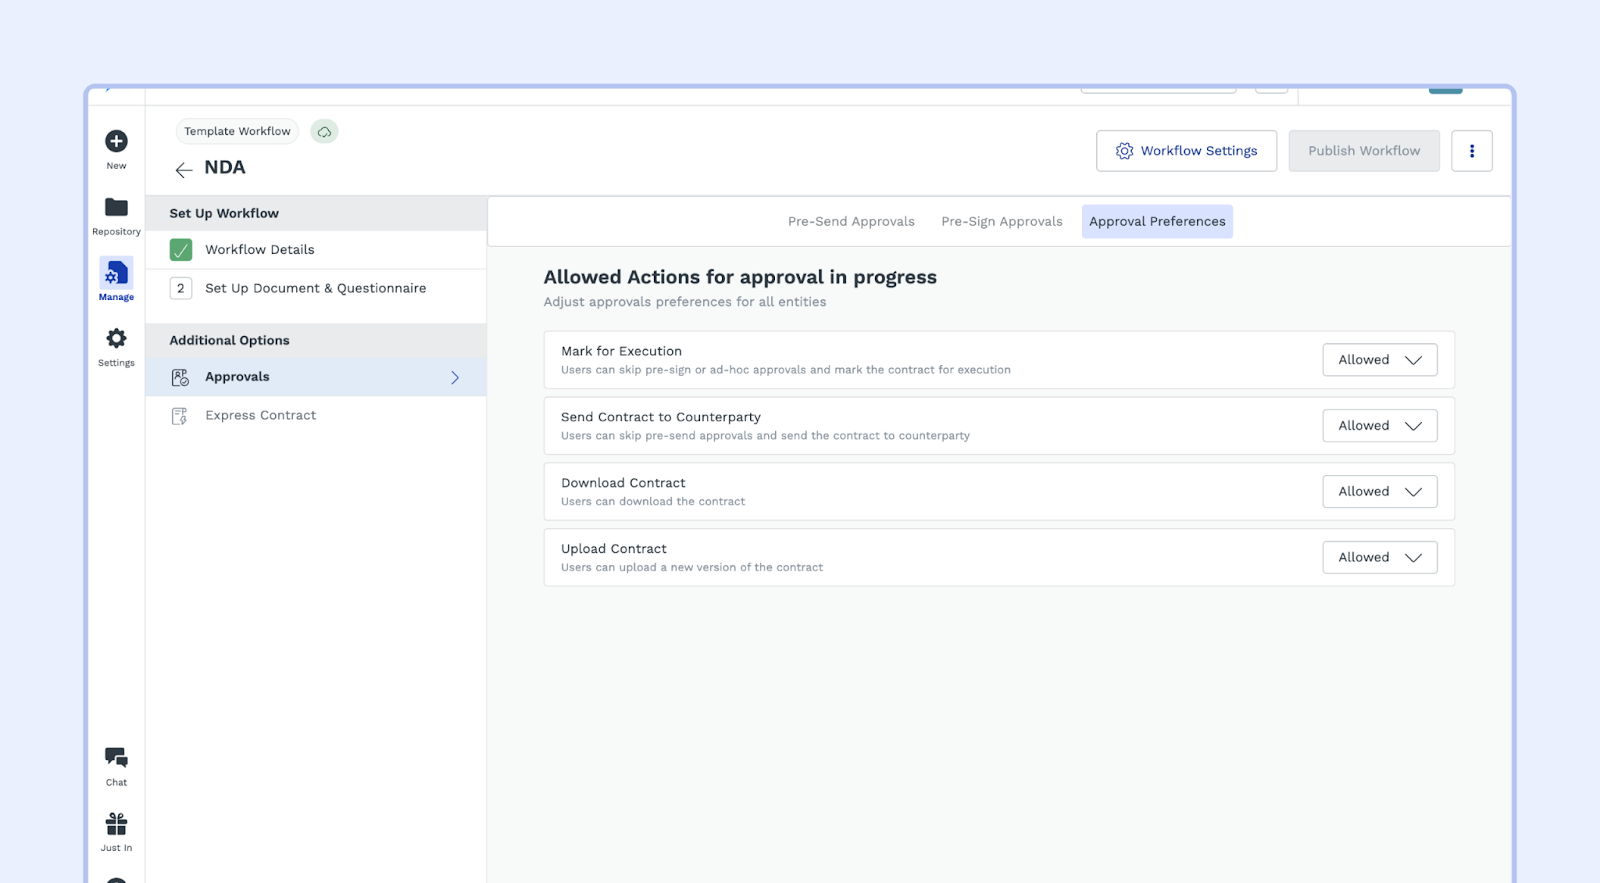1600x883 pixels.
Task: Select Set Up Document & Questionnaire step
Action: pos(315,289)
